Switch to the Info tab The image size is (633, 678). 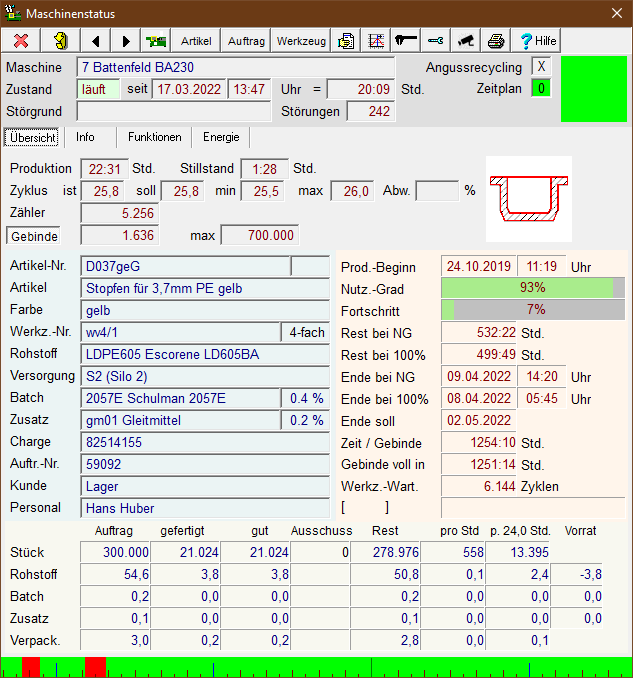(x=86, y=137)
